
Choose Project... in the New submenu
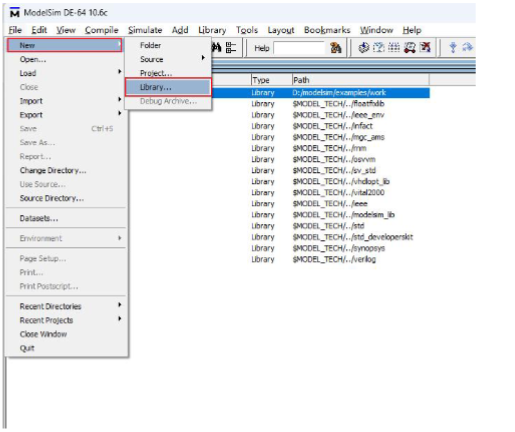[x=168, y=73]
